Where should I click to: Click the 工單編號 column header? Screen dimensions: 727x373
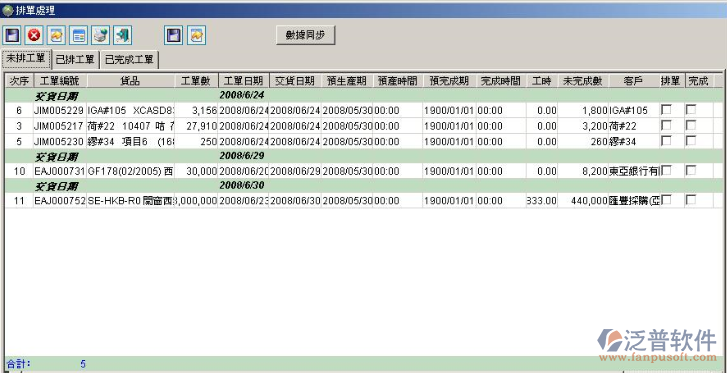click(x=60, y=81)
